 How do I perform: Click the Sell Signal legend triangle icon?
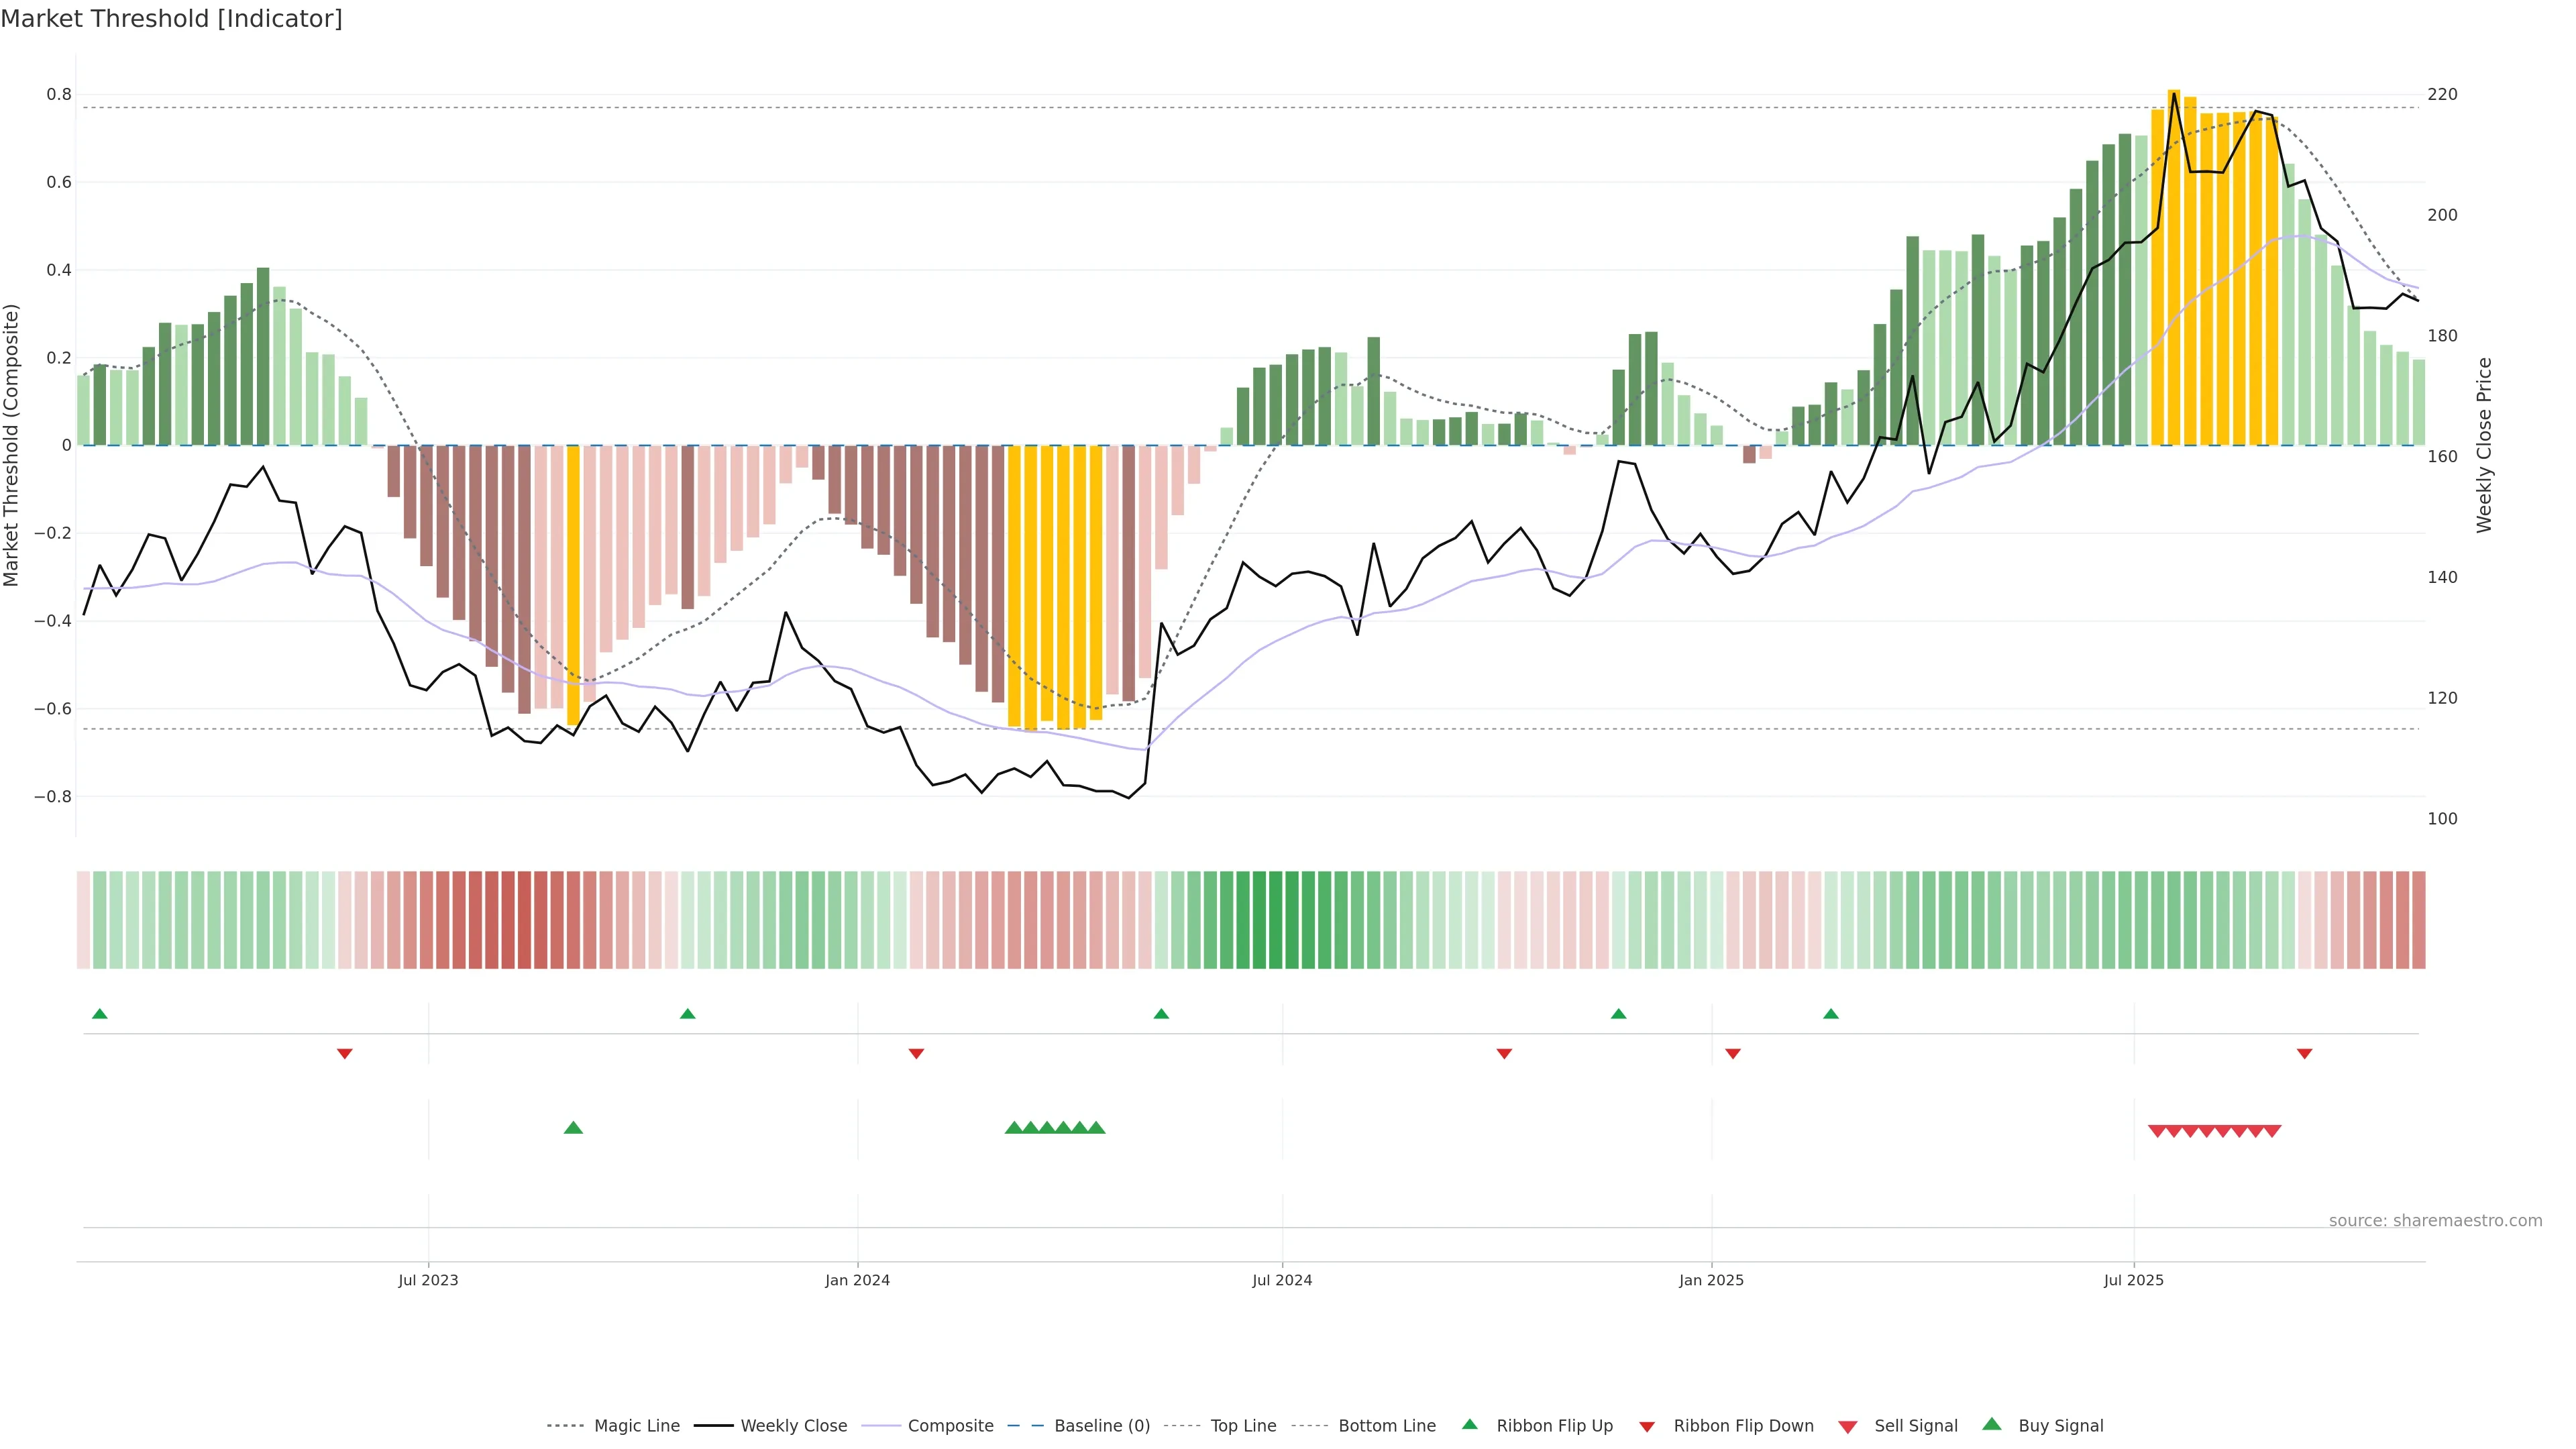(x=1847, y=1427)
